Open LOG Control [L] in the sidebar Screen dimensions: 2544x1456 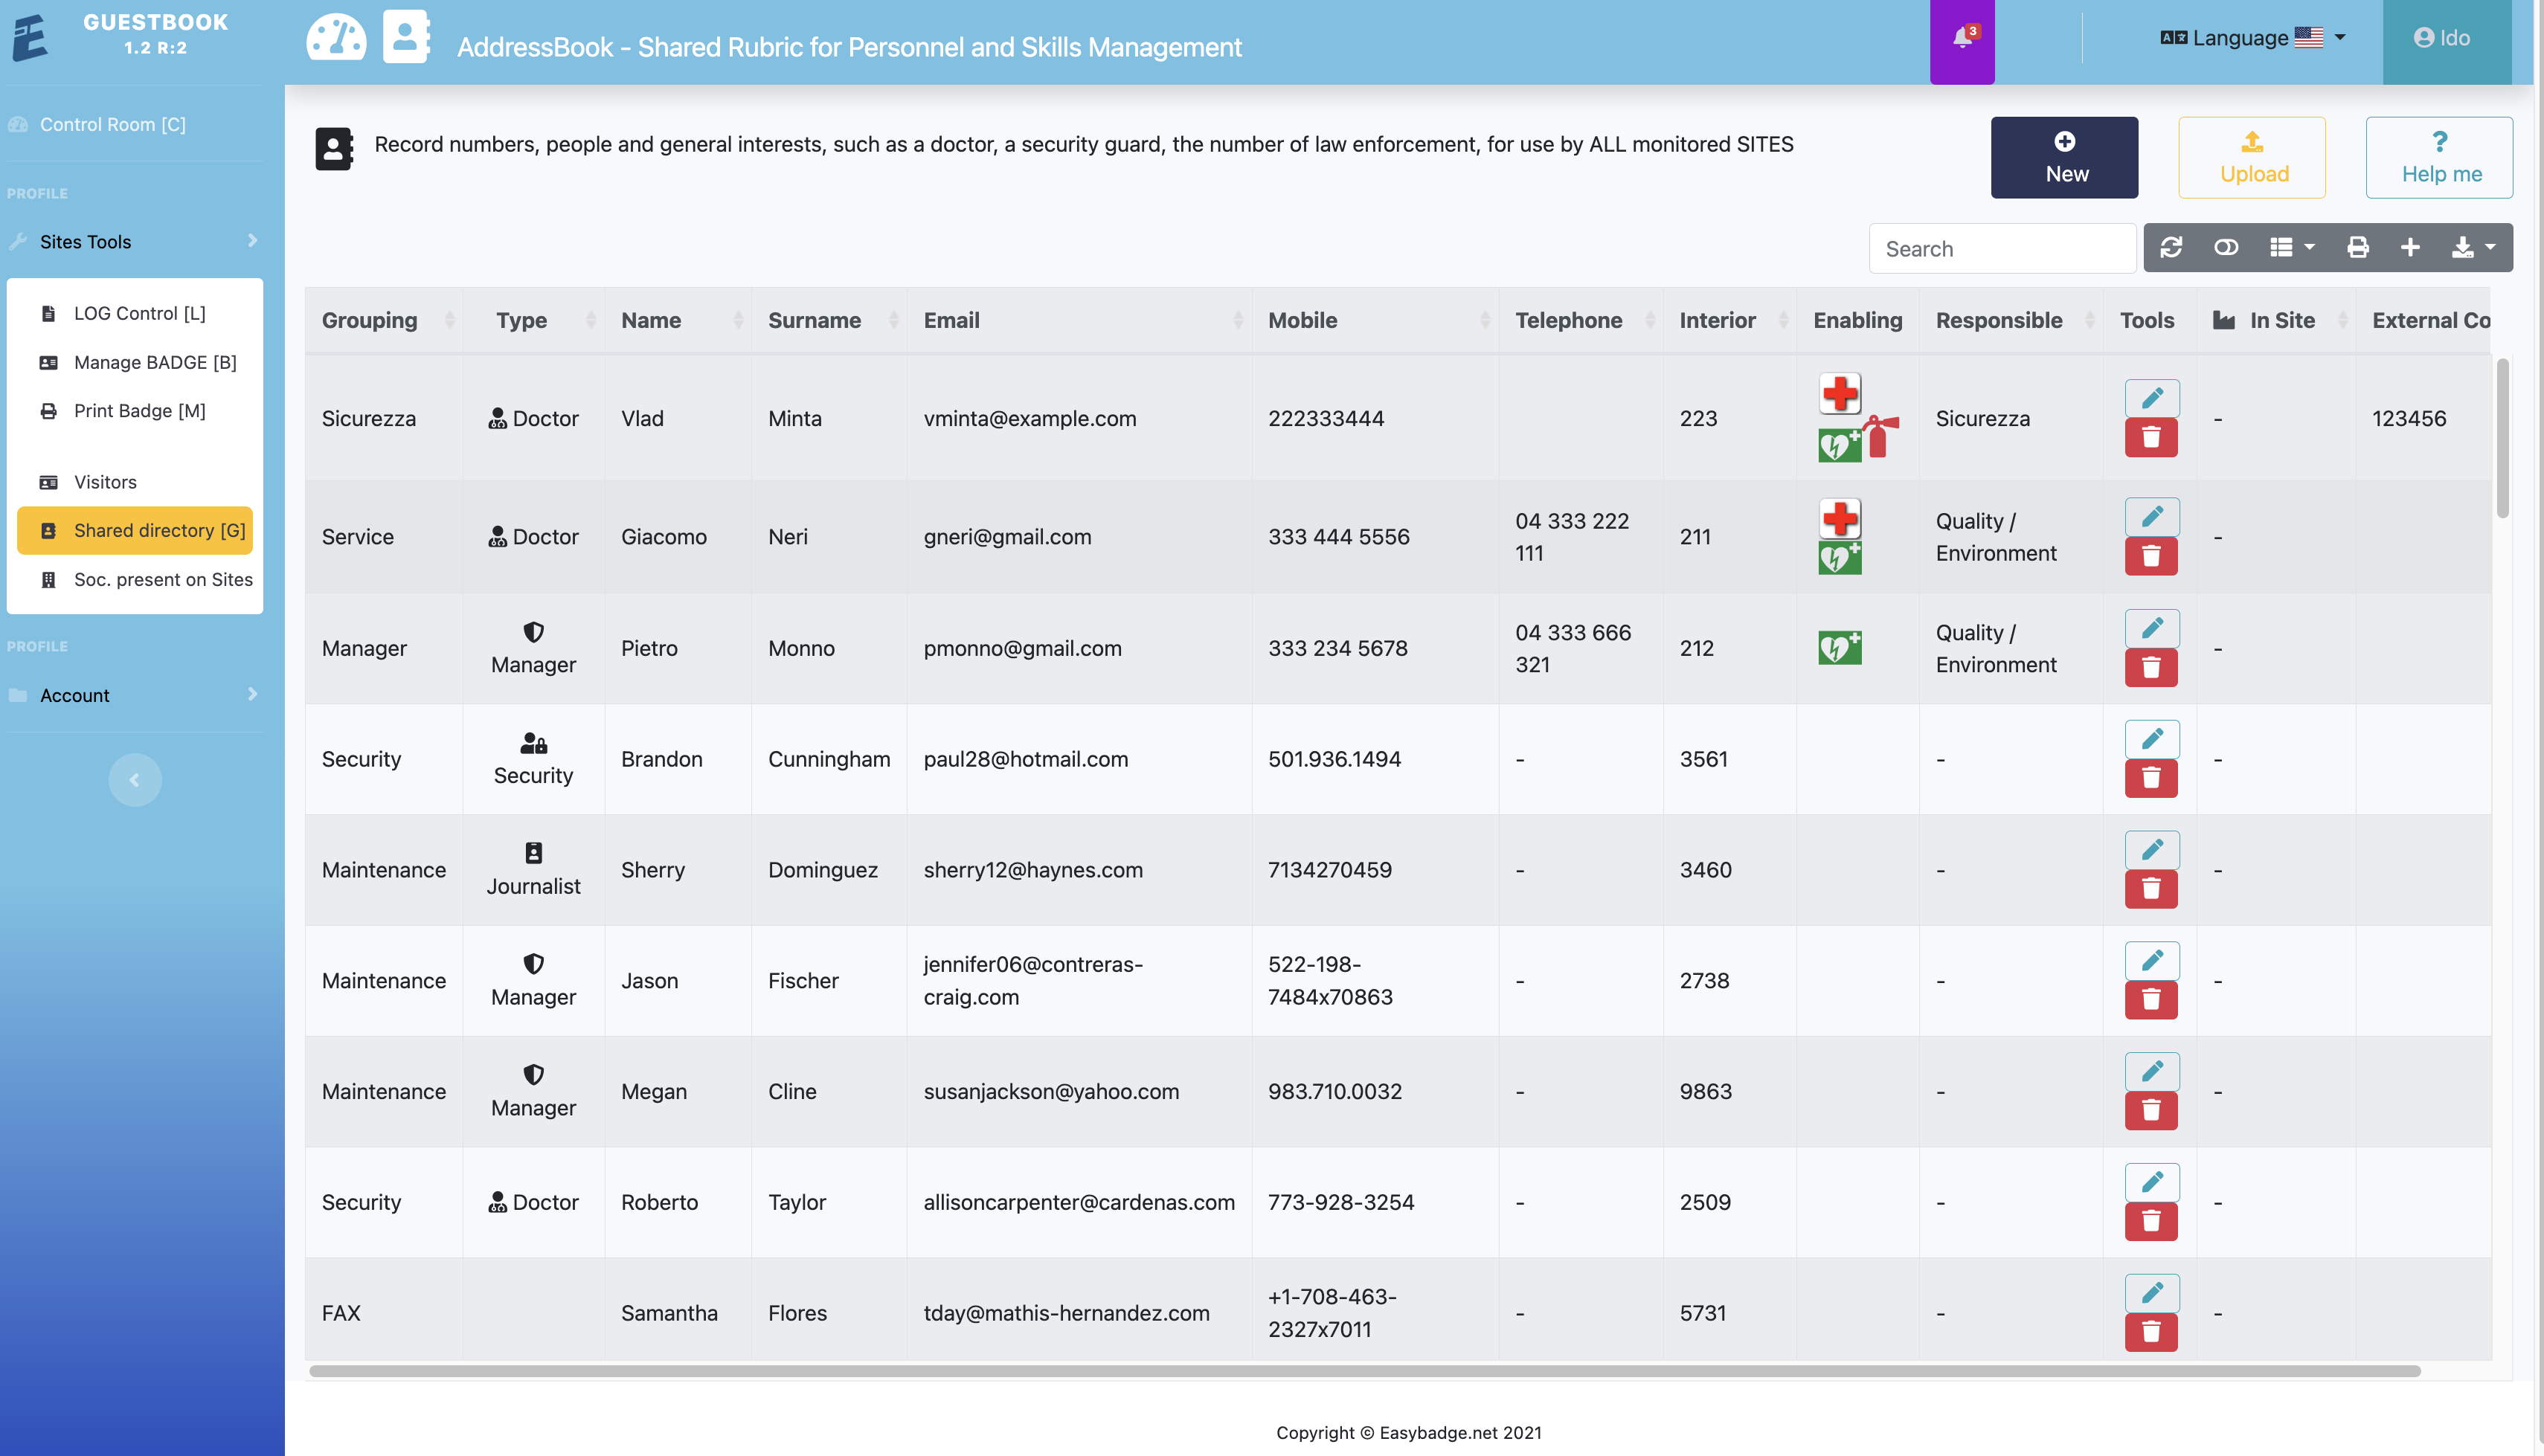[x=139, y=313]
